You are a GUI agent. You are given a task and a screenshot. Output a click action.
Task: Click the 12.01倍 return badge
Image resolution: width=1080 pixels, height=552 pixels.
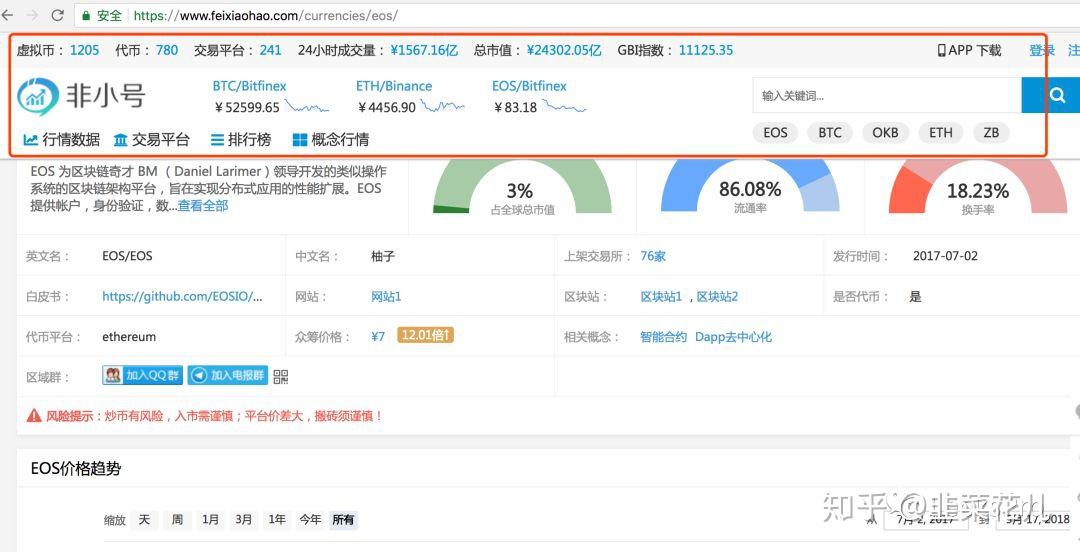coord(426,335)
